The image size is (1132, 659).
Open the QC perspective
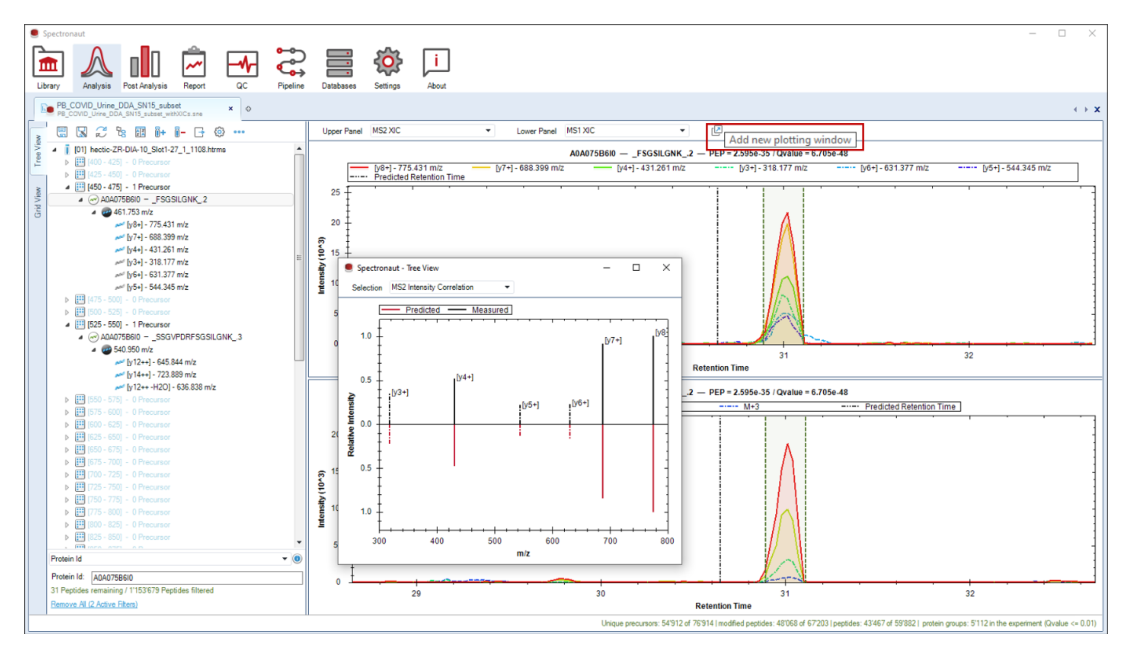[242, 68]
